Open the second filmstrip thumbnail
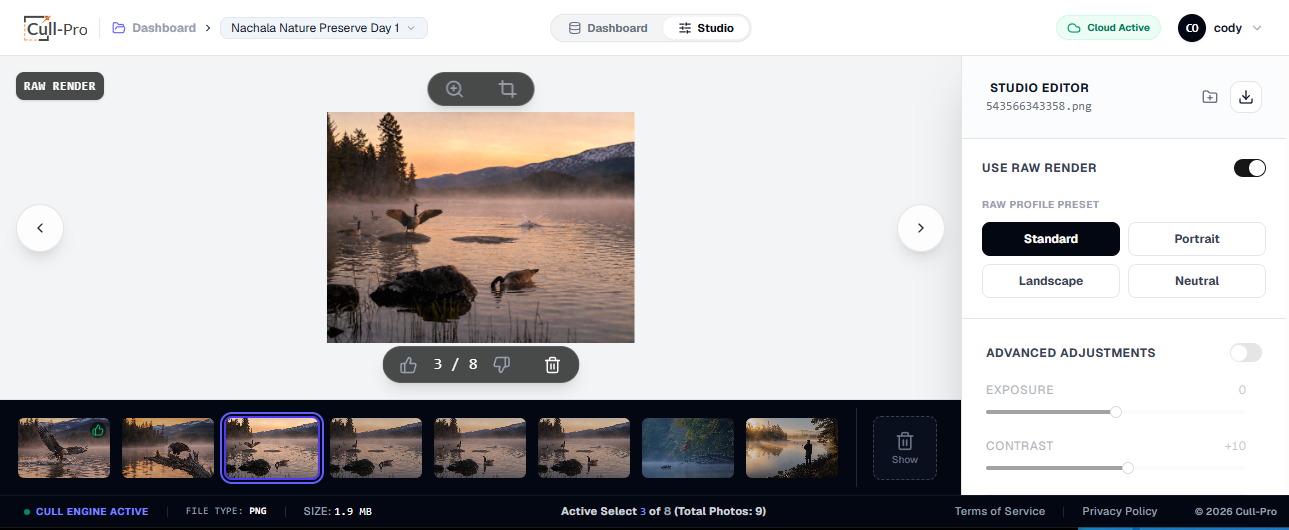 (x=168, y=448)
